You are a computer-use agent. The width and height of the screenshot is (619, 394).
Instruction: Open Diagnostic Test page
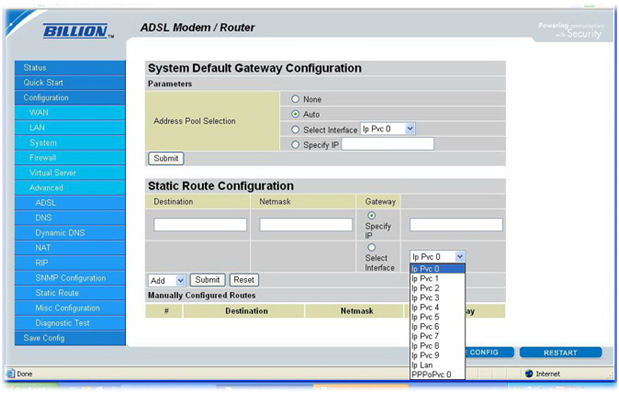tap(70, 323)
